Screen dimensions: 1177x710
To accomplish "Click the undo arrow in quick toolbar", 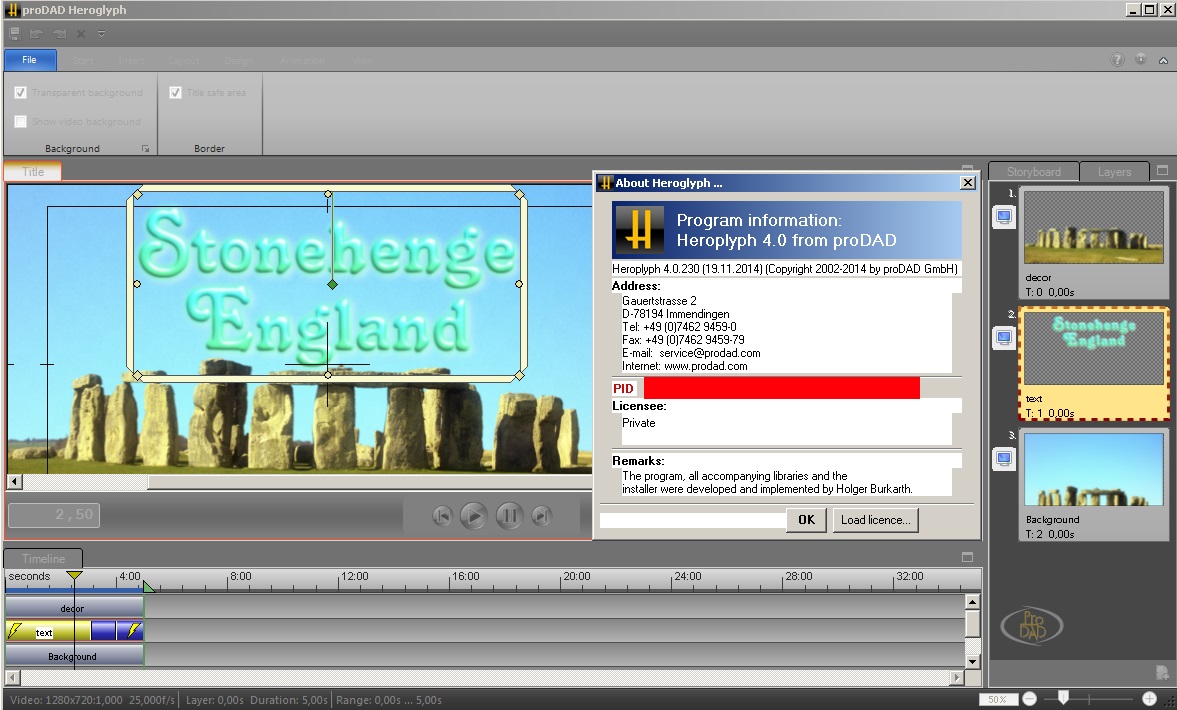I will coord(36,33).
